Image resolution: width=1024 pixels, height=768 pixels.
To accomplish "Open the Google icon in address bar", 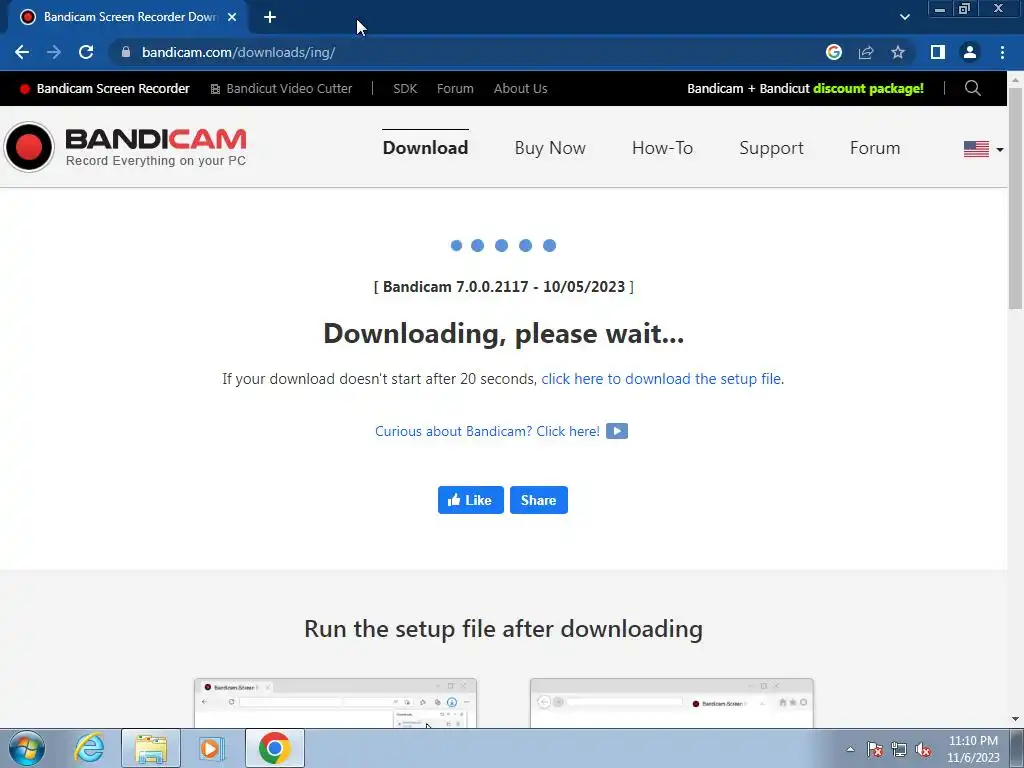I will 834,52.
